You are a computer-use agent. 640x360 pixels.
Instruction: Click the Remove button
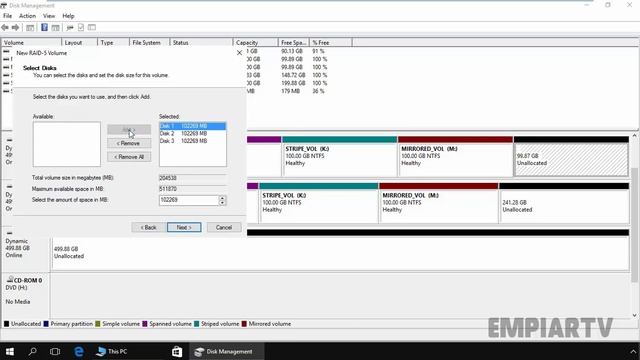tap(129, 143)
